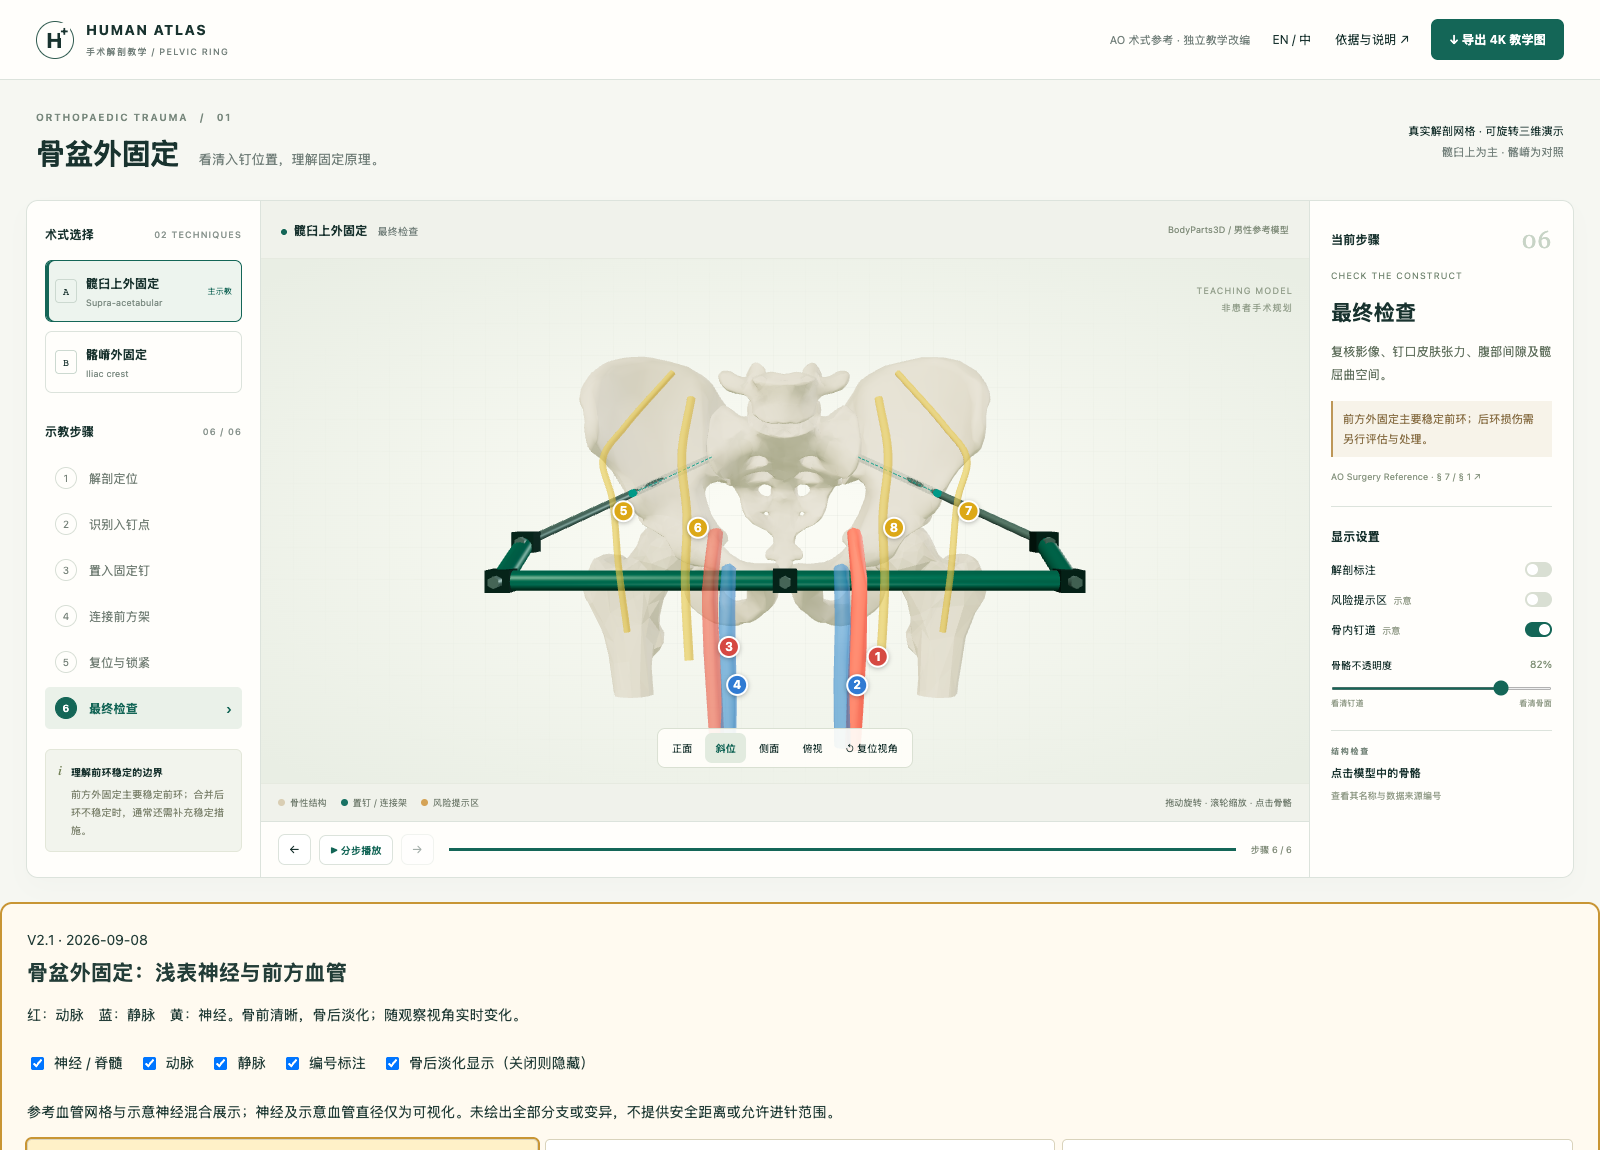The height and width of the screenshot is (1150, 1600).
Task: Uncheck the 静脉 checkbox
Action: (x=221, y=1063)
